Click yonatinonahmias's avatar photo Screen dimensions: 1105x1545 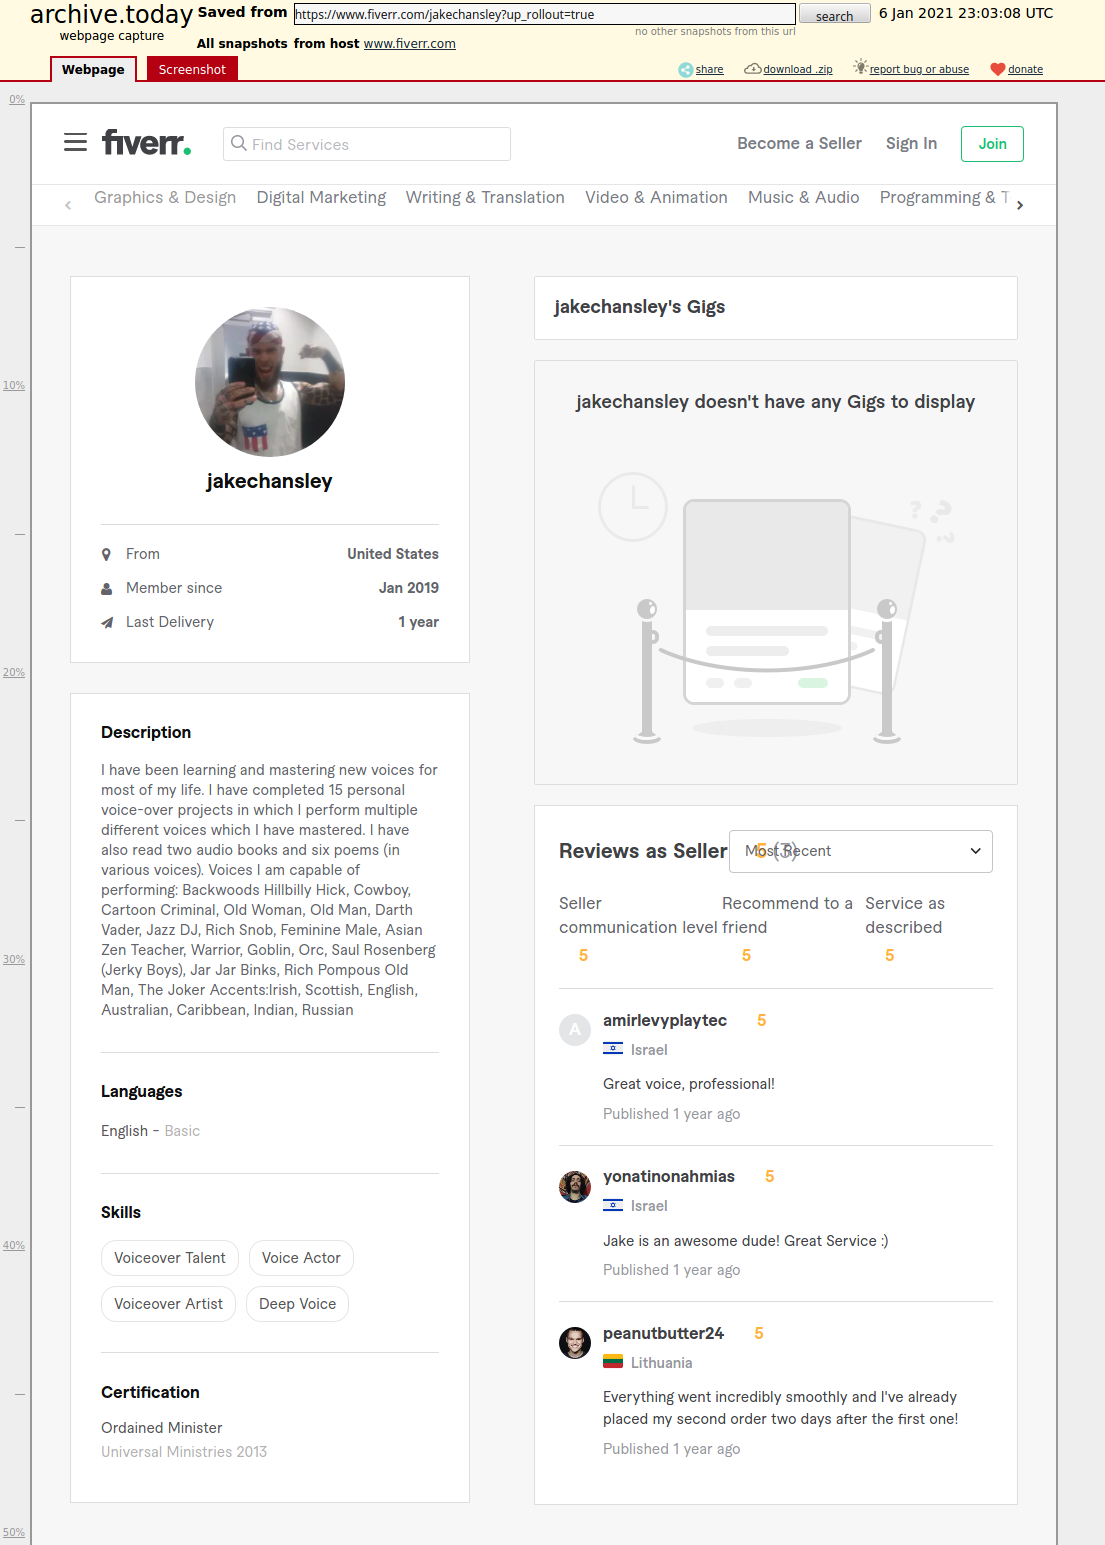[x=575, y=1186]
